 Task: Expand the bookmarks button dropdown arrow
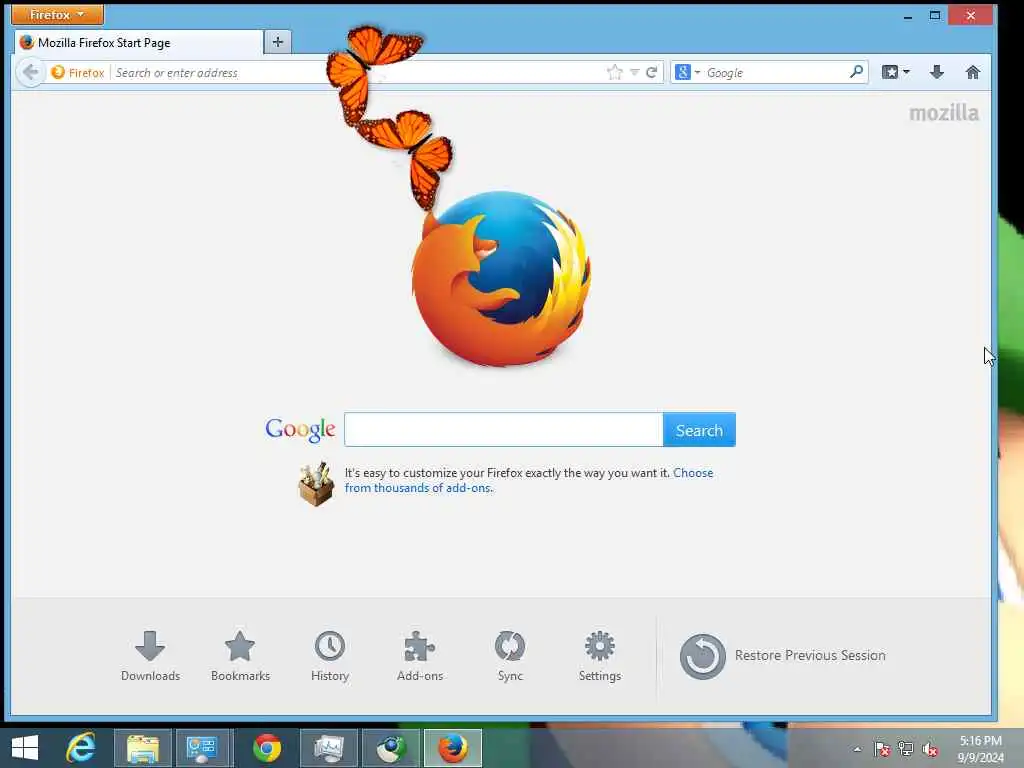tap(906, 72)
